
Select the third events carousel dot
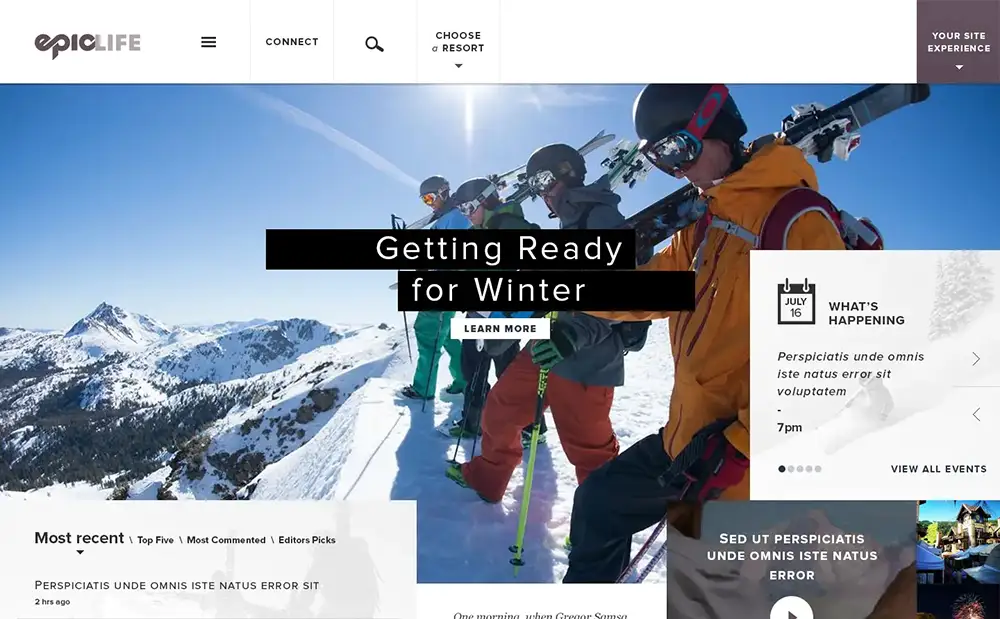pyautogui.click(x=800, y=469)
